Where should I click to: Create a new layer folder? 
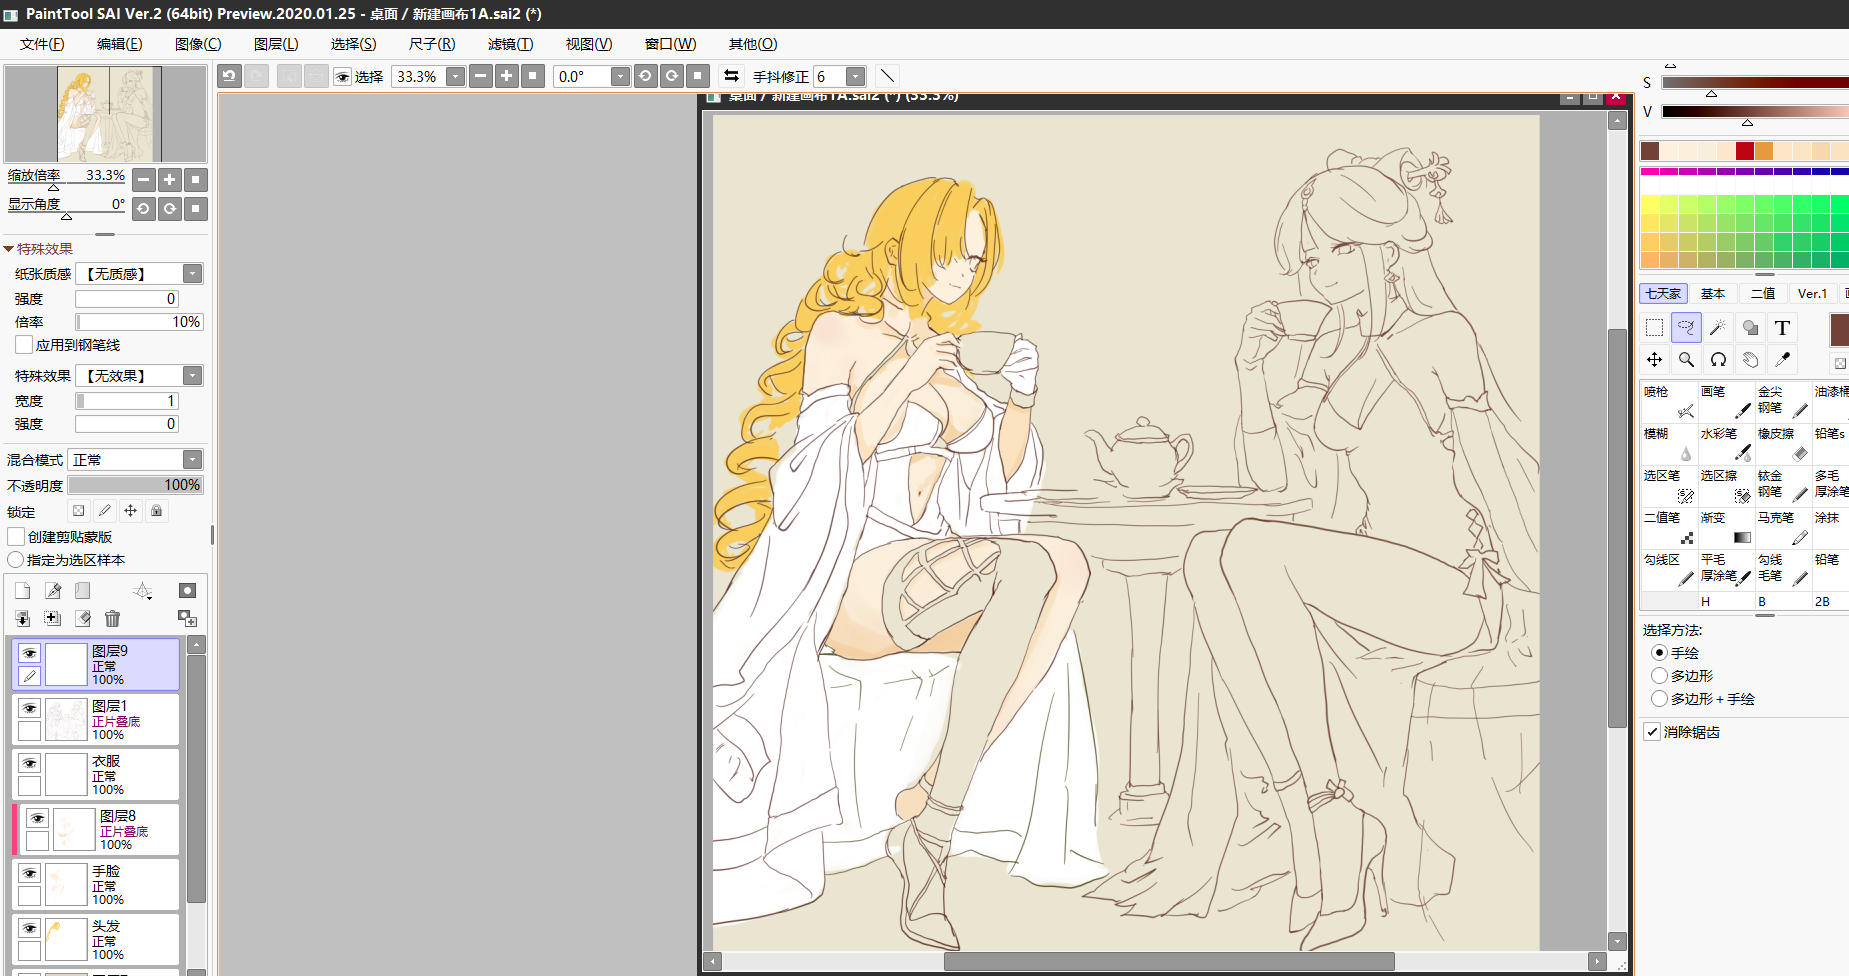(83, 591)
